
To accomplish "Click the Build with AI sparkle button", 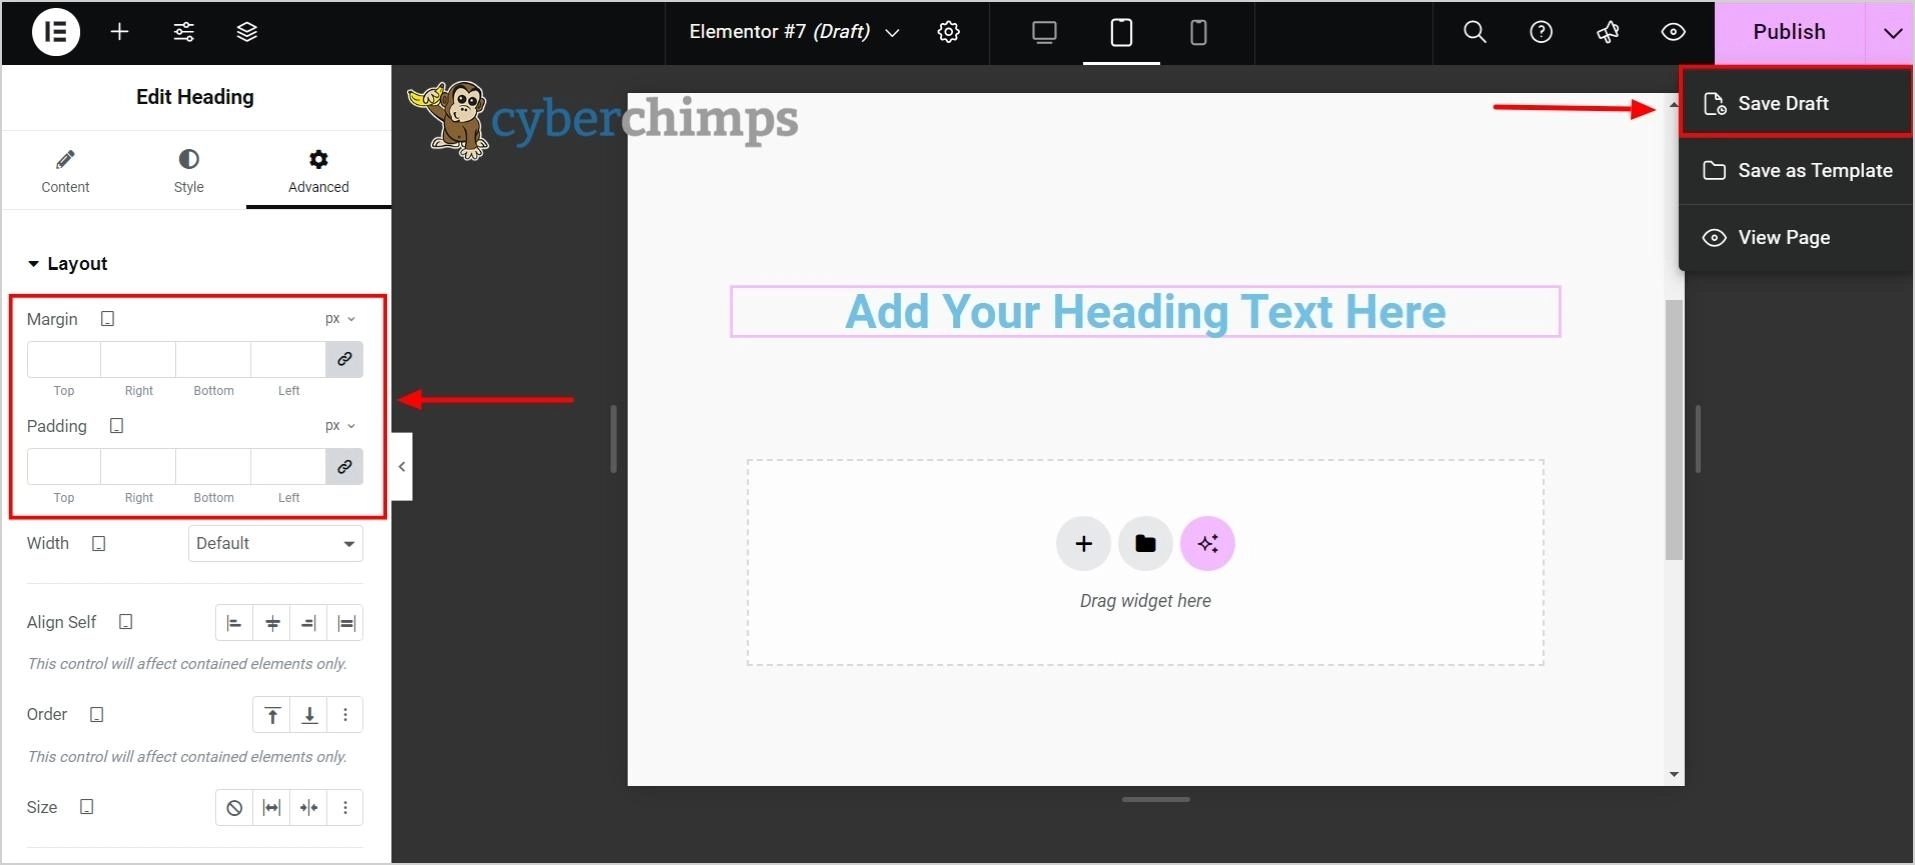I will point(1207,544).
